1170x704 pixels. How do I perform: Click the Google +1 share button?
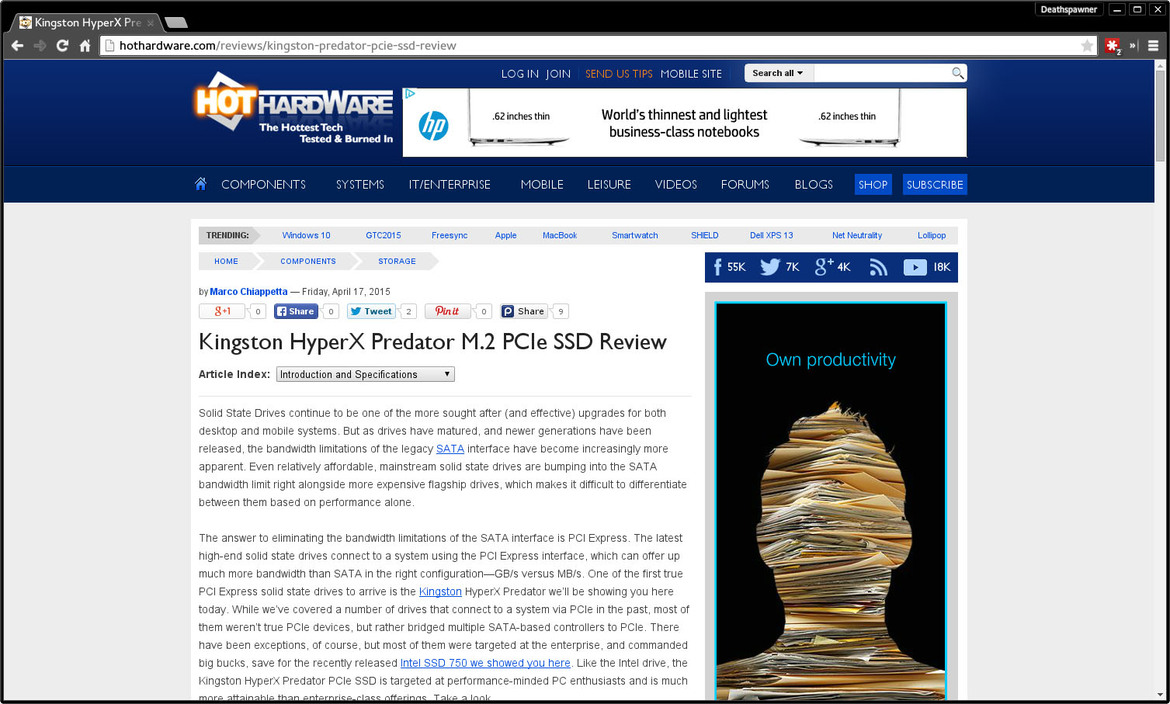pos(222,311)
